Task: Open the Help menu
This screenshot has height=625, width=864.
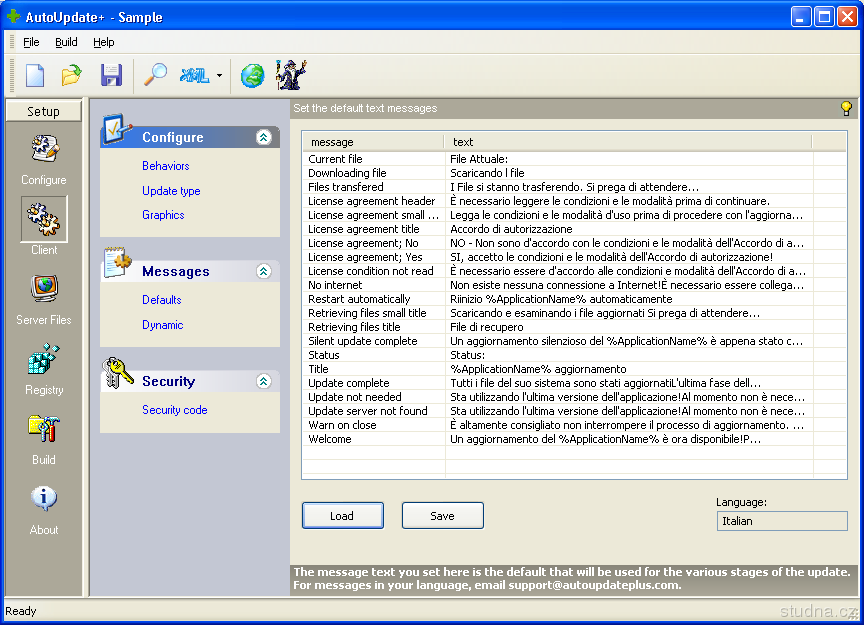Action: pyautogui.click(x=104, y=42)
